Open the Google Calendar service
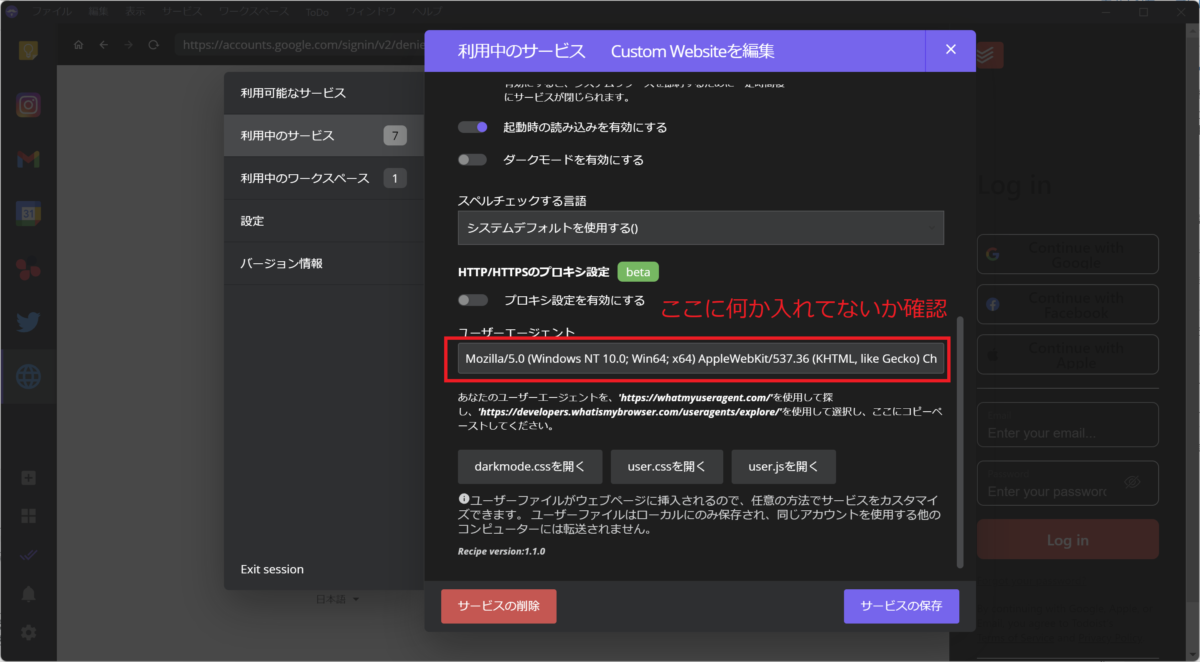This screenshot has height=662, width=1200. point(27,212)
